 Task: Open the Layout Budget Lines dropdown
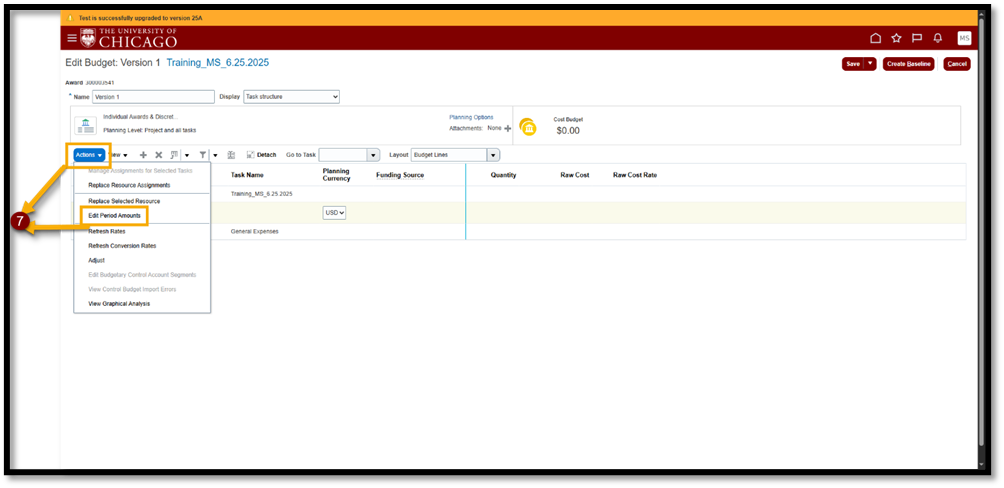pos(492,155)
